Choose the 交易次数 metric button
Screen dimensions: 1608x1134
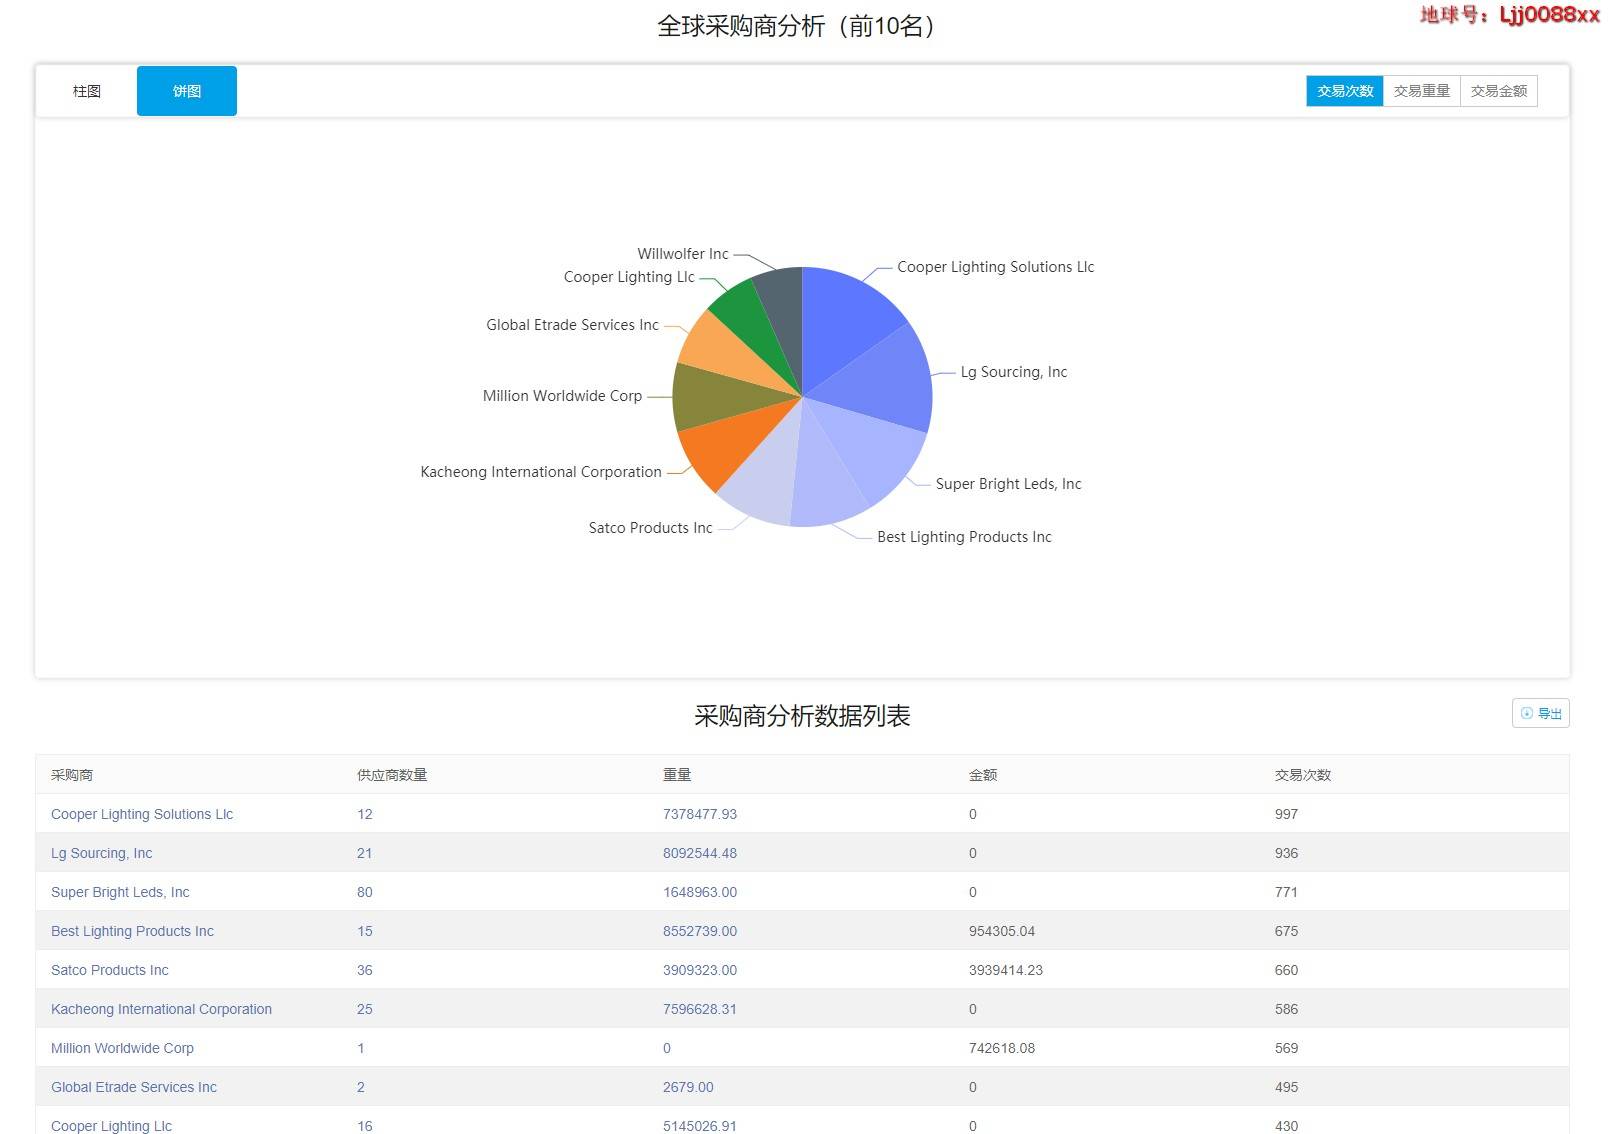pyautogui.click(x=1345, y=91)
